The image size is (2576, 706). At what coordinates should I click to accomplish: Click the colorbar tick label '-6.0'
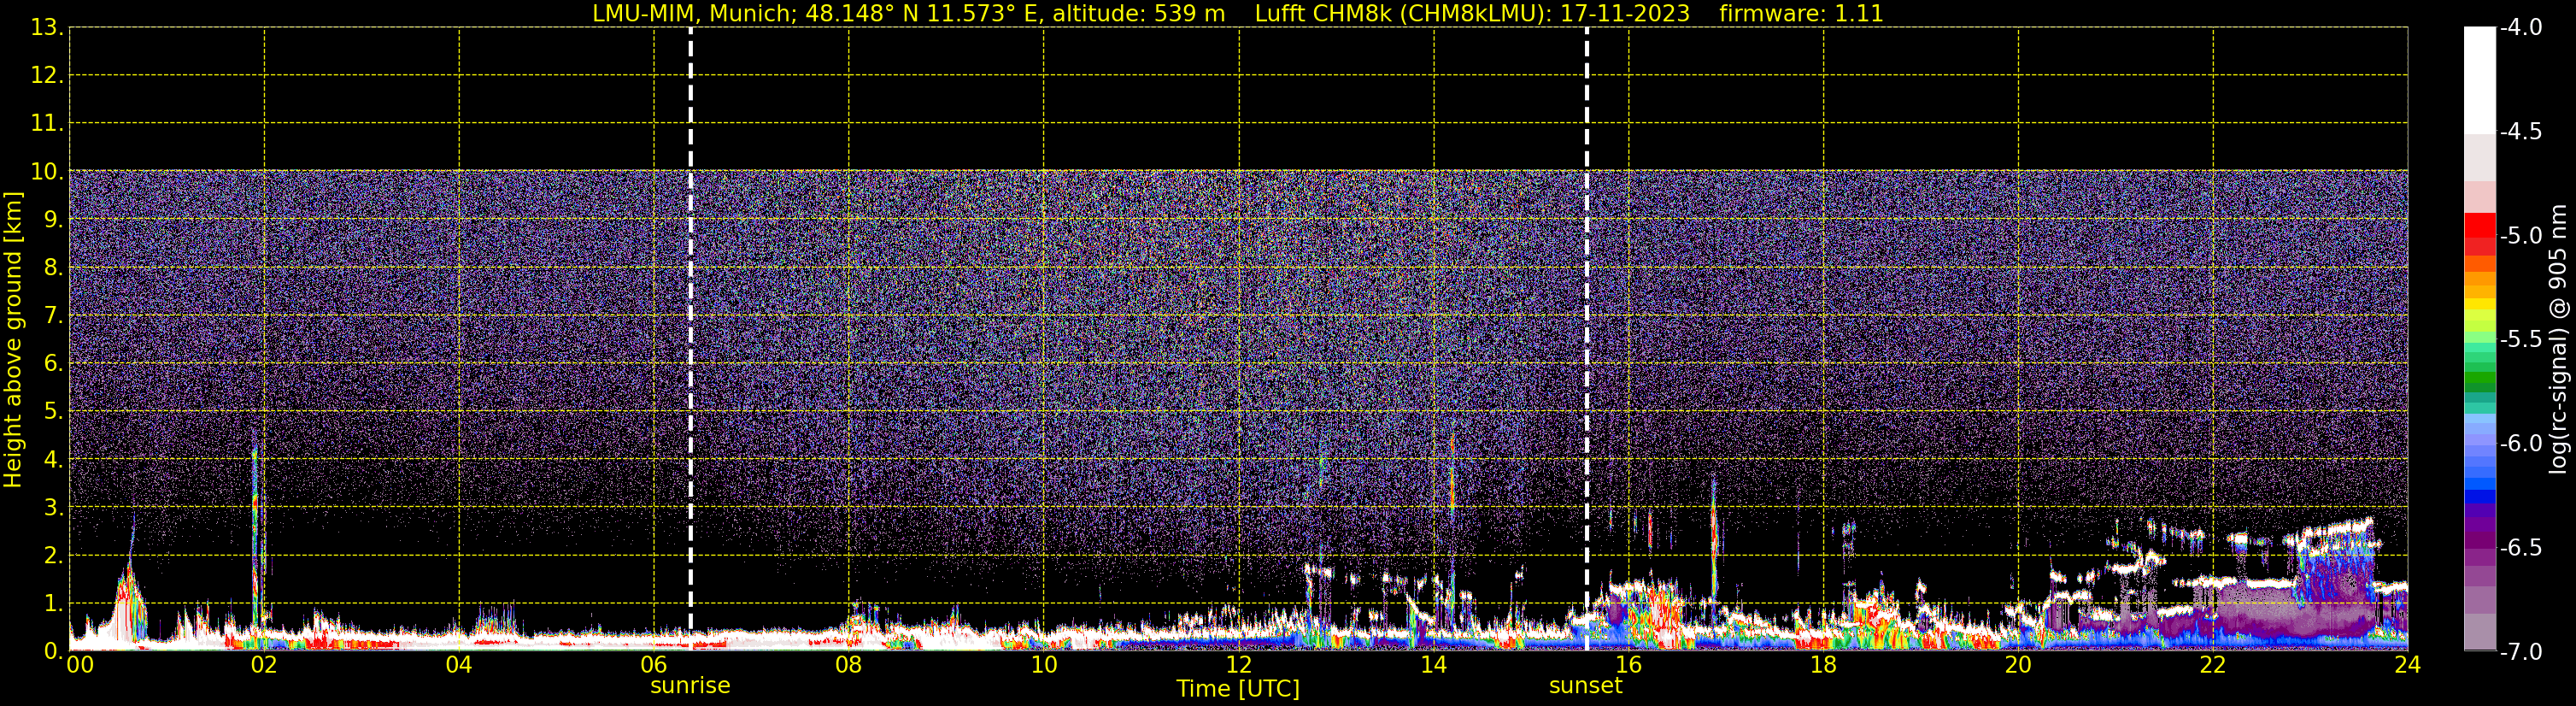(2521, 443)
